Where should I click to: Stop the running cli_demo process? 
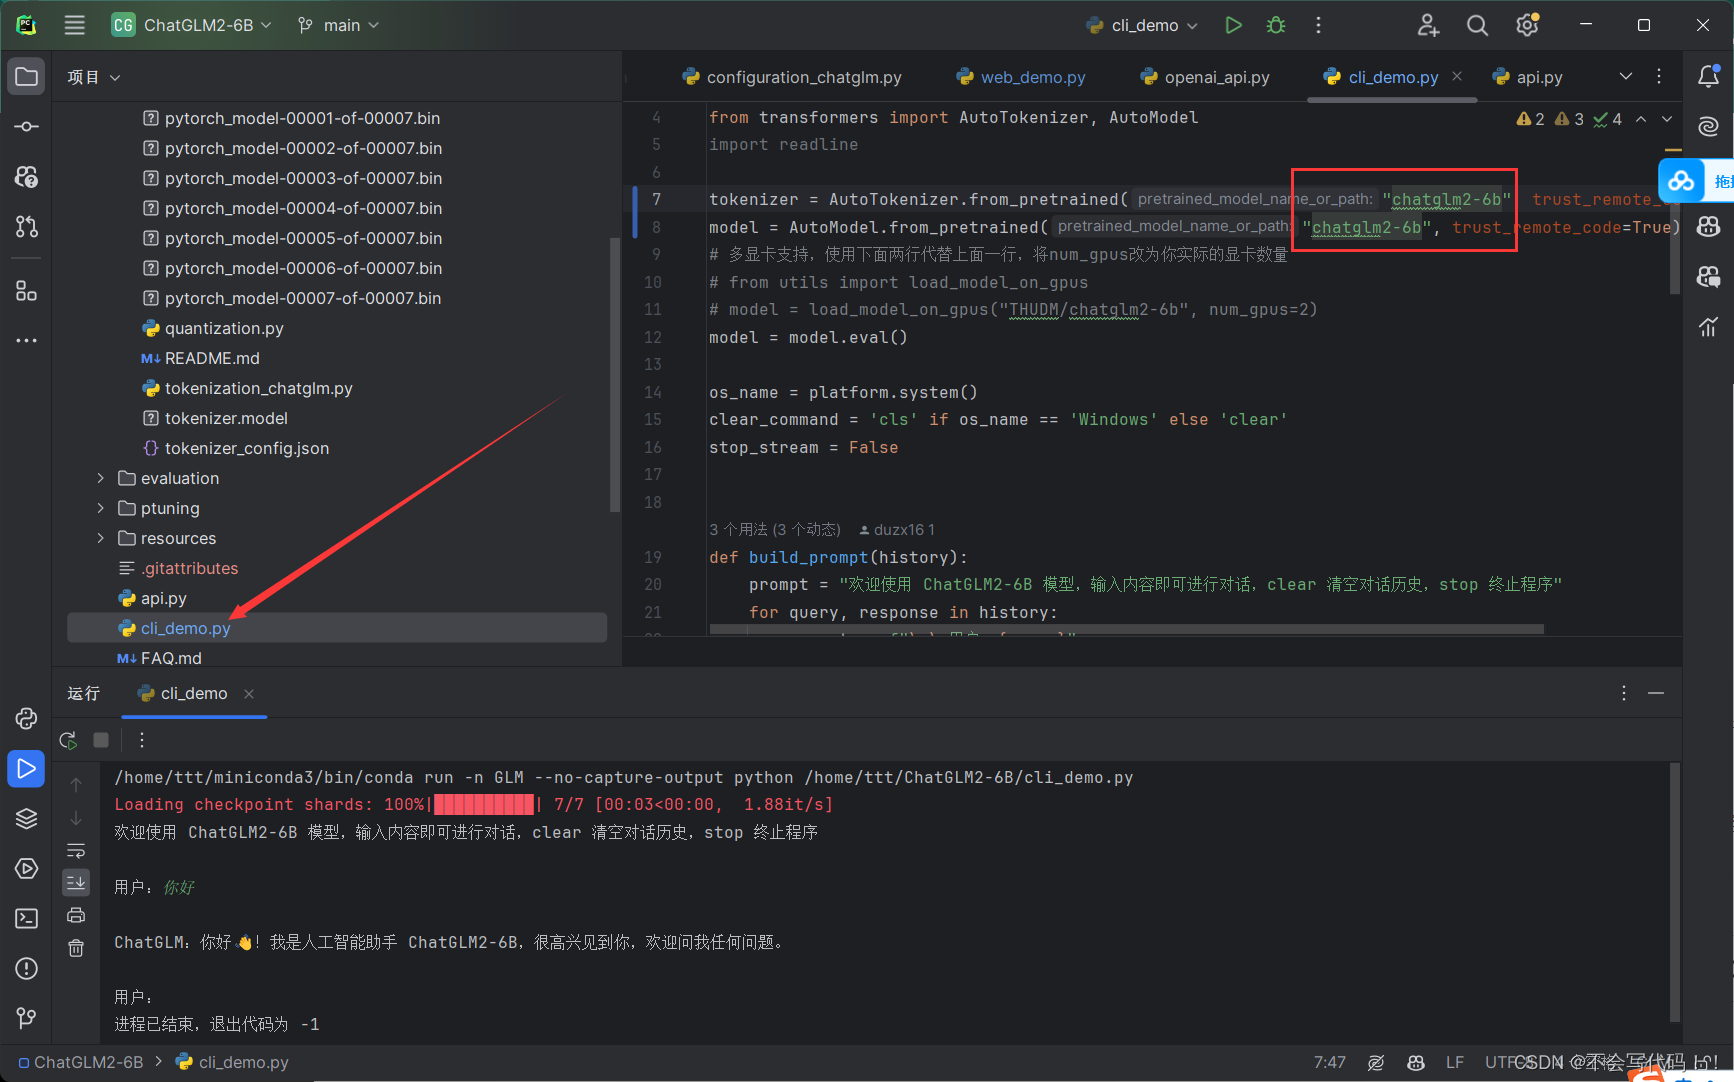pyautogui.click(x=101, y=740)
